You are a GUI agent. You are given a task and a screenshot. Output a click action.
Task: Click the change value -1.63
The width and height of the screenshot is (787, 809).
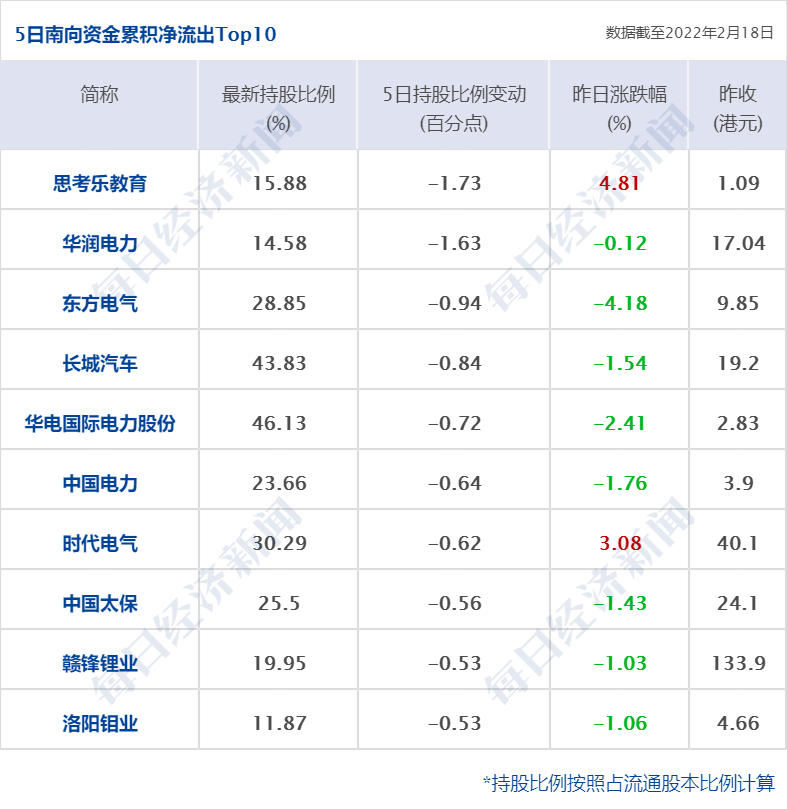point(454,243)
